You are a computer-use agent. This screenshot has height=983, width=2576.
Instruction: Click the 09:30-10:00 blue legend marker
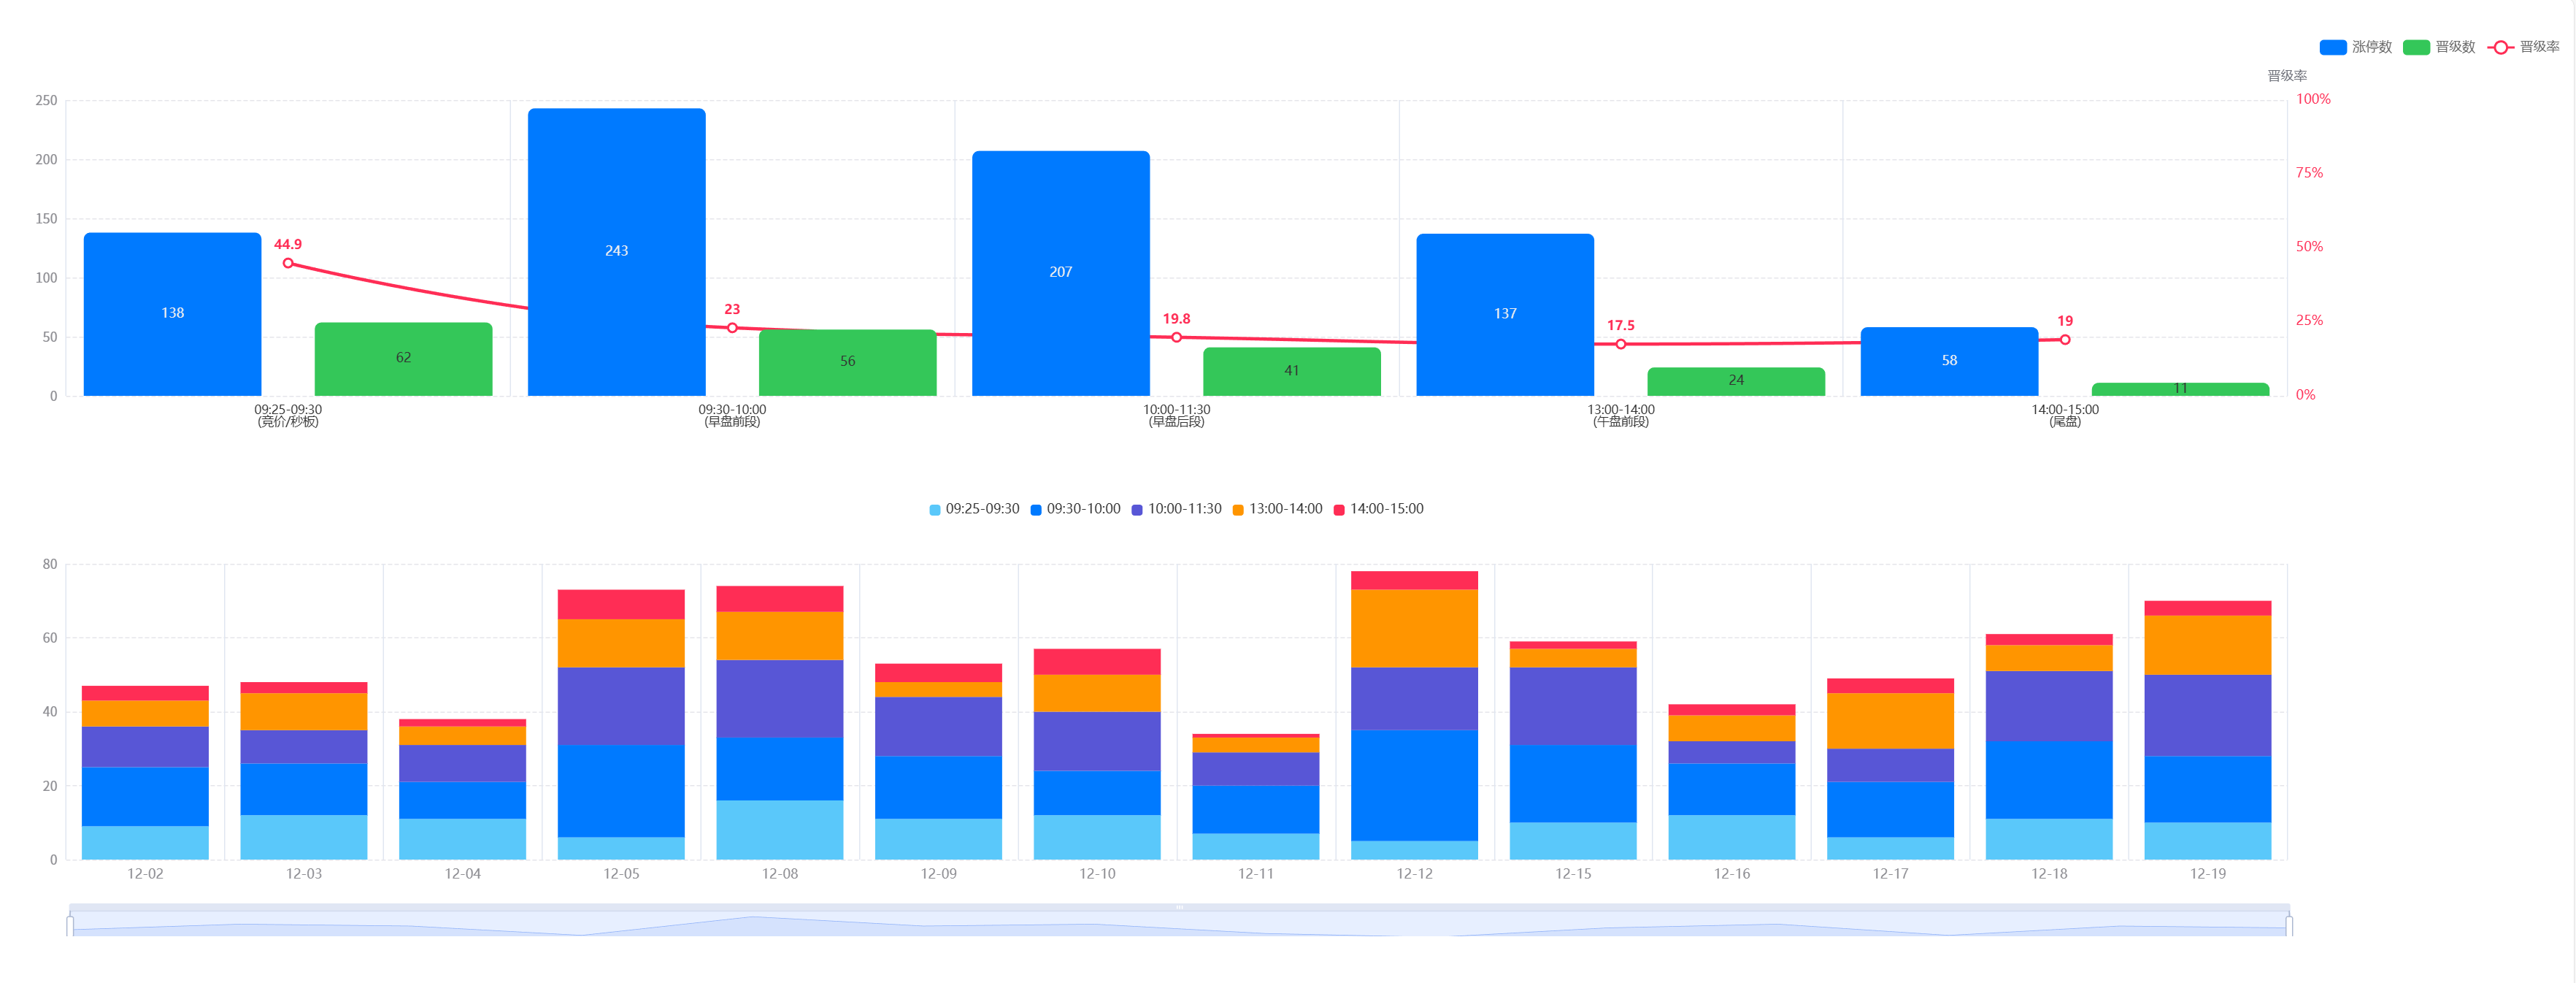(1036, 510)
